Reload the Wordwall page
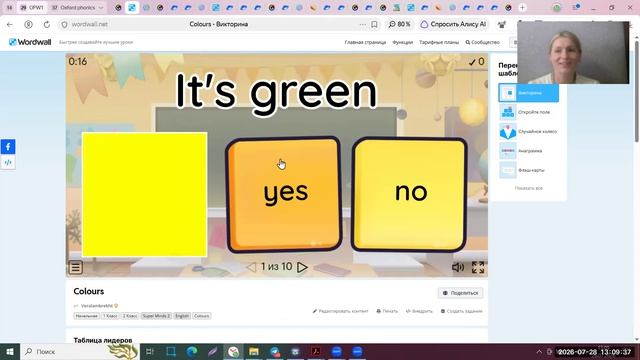 tap(47, 24)
